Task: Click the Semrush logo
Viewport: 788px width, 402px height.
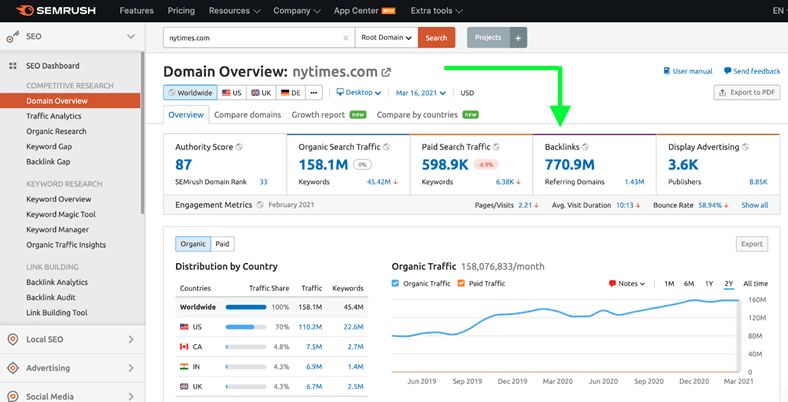Action: point(55,11)
